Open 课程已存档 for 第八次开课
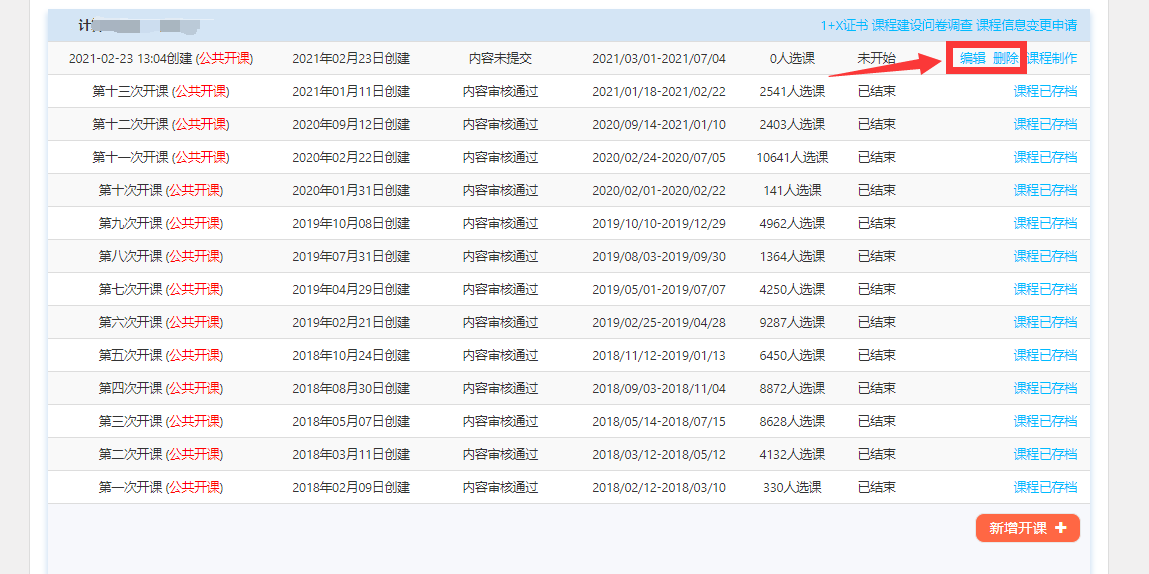Image resolution: width=1149 pixels, height=574 pixels. pyautogui.click(x=1046, y=257)
